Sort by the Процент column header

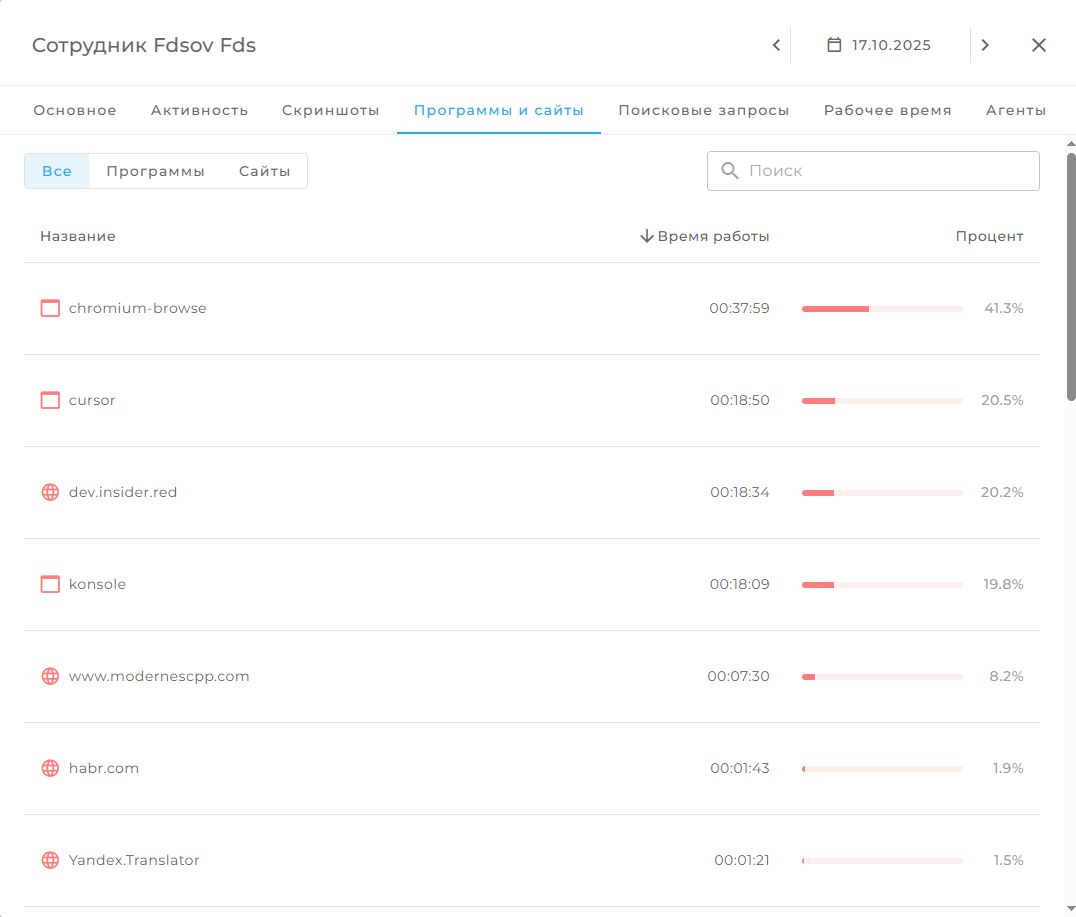tap(989, 236)
